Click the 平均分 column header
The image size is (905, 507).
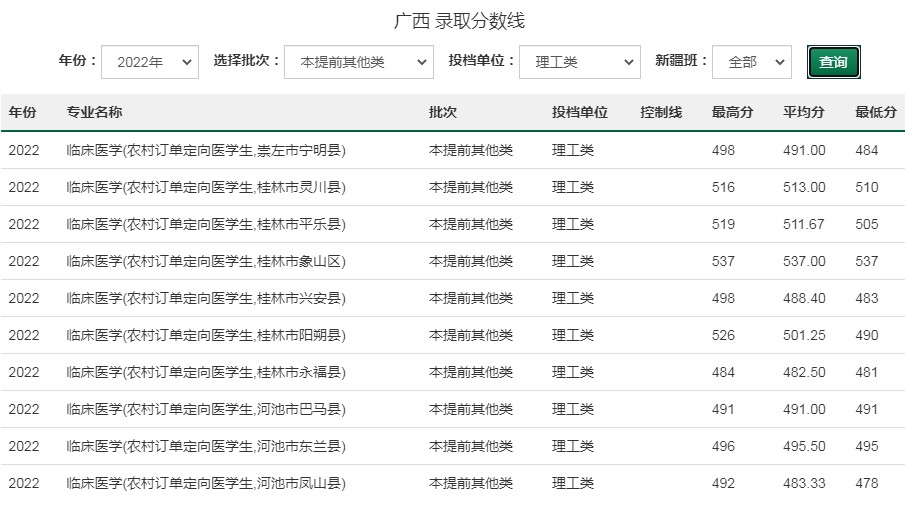point(803,112)
